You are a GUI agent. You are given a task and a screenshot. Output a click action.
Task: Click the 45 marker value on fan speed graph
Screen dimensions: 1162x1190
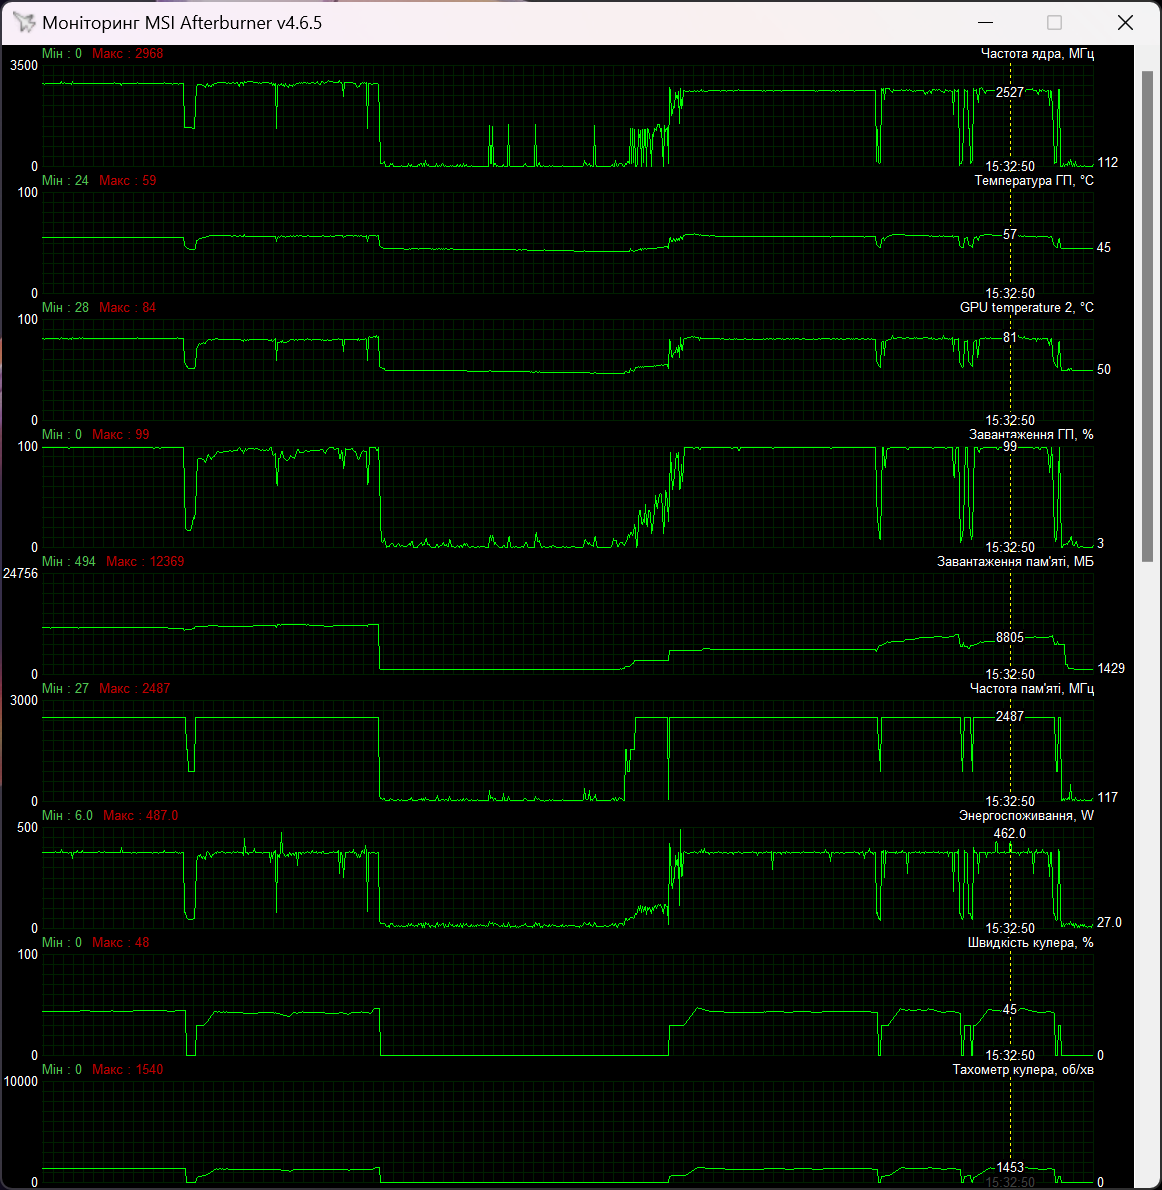coord(1009,1009)
